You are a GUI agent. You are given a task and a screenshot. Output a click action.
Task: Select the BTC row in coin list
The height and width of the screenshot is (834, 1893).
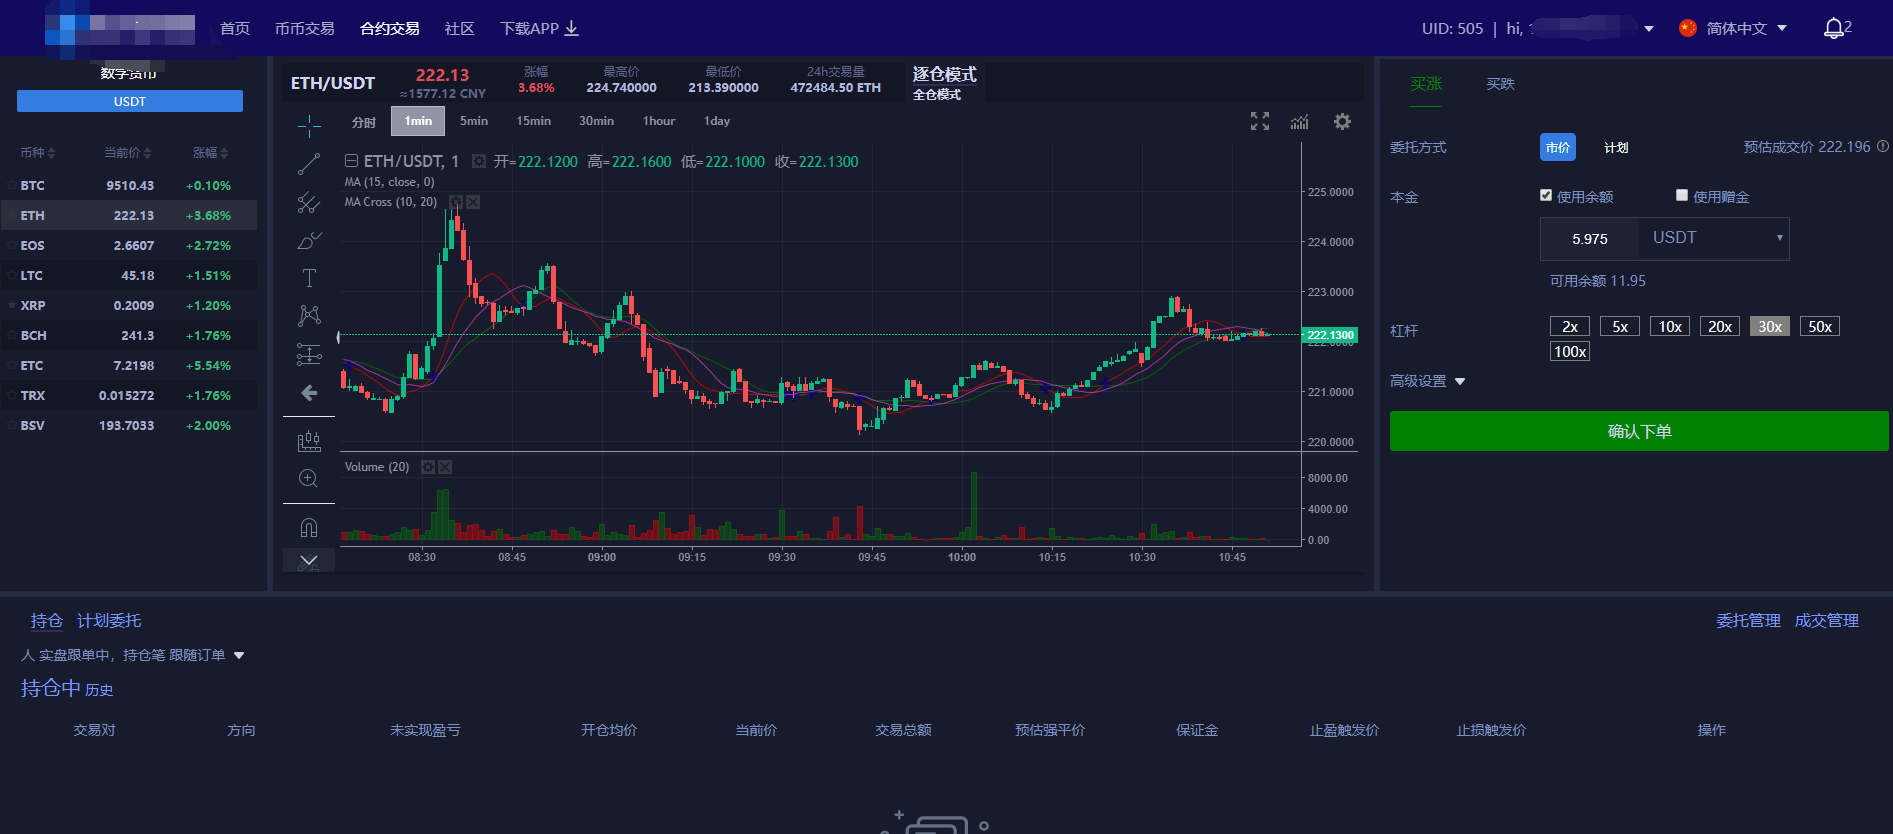point(129,186)
